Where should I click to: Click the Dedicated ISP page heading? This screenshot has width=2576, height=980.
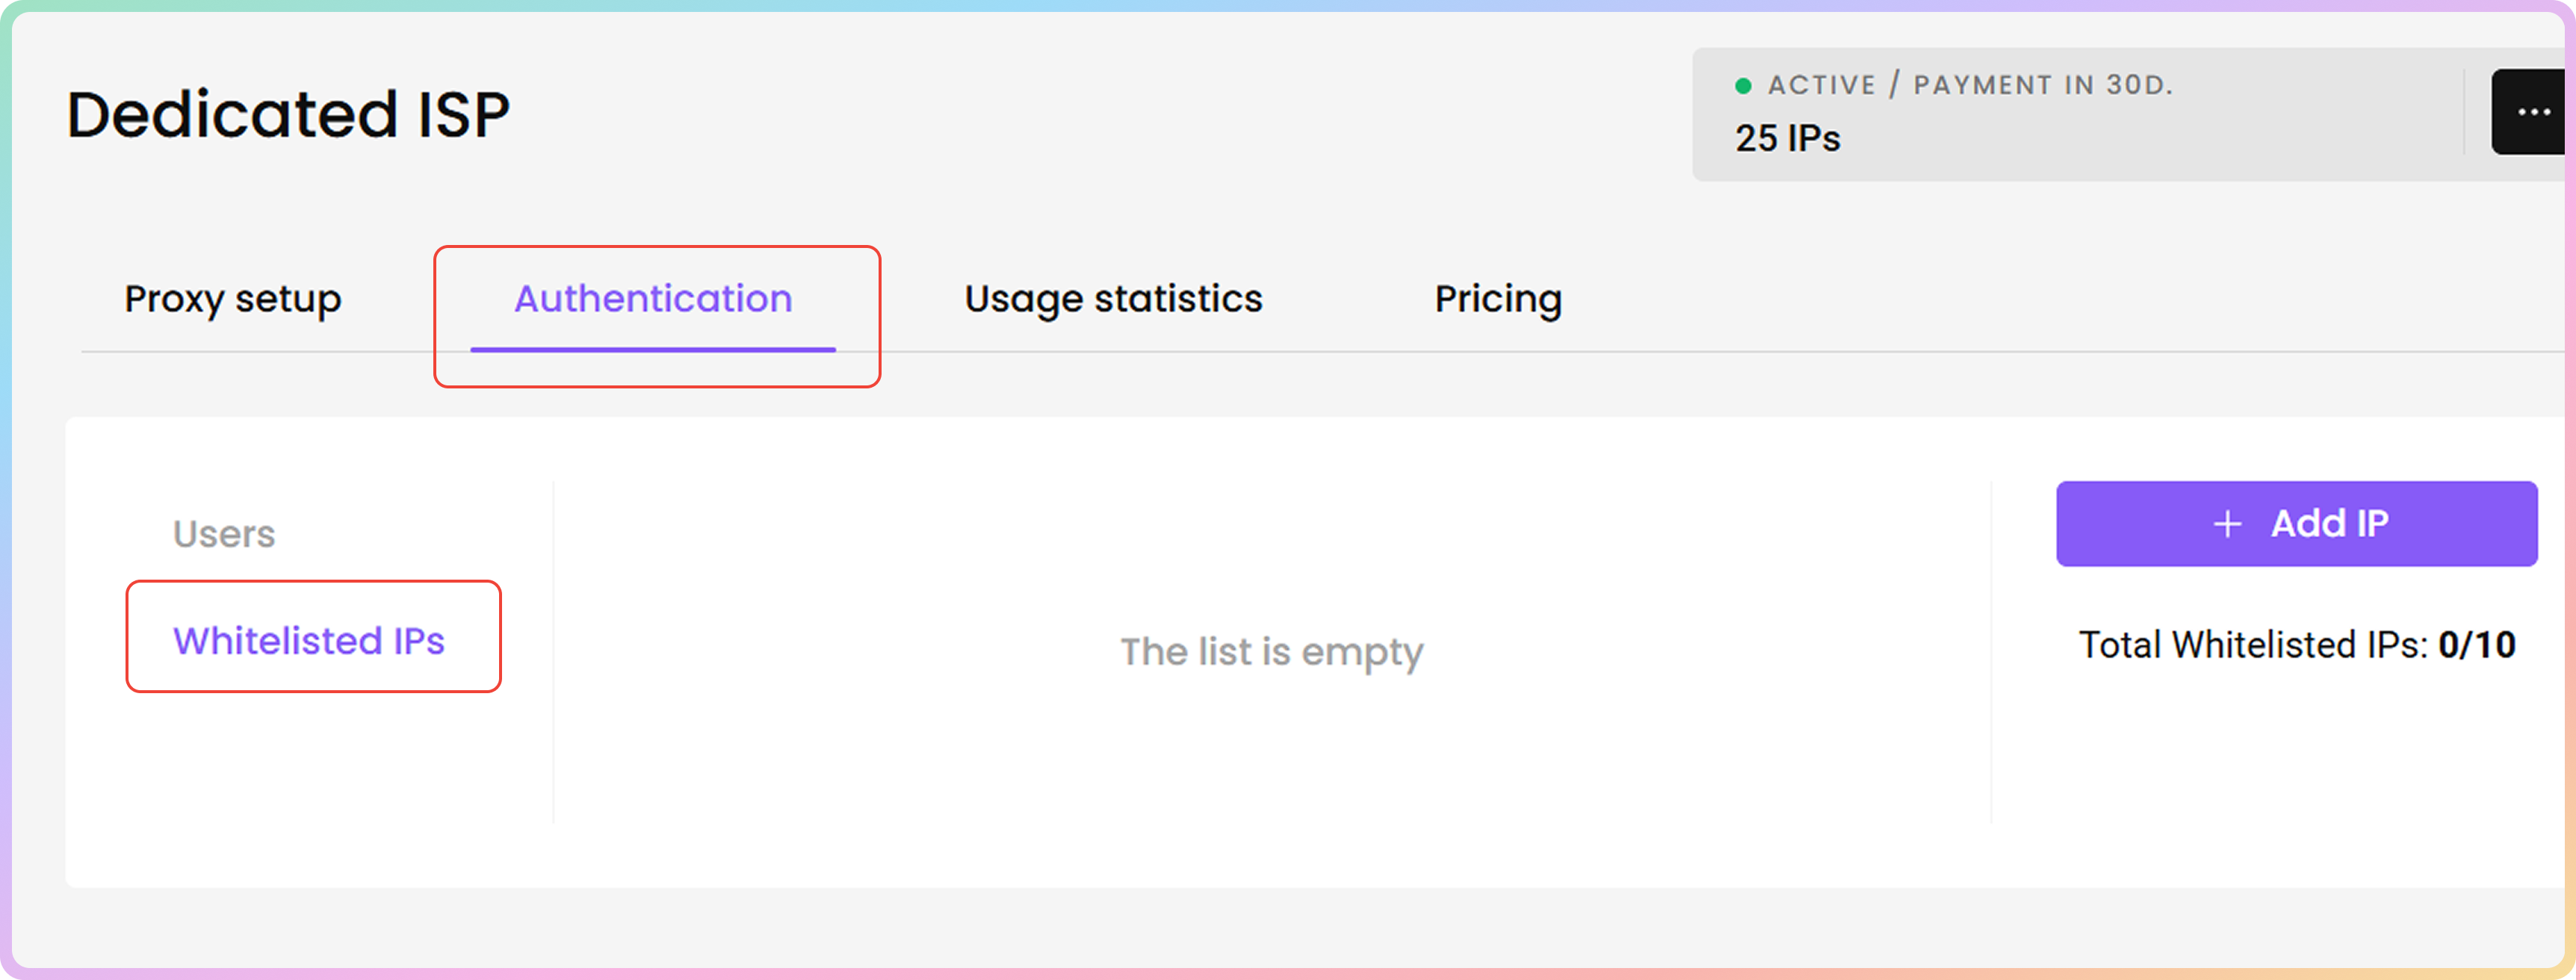tap(288, 114)
